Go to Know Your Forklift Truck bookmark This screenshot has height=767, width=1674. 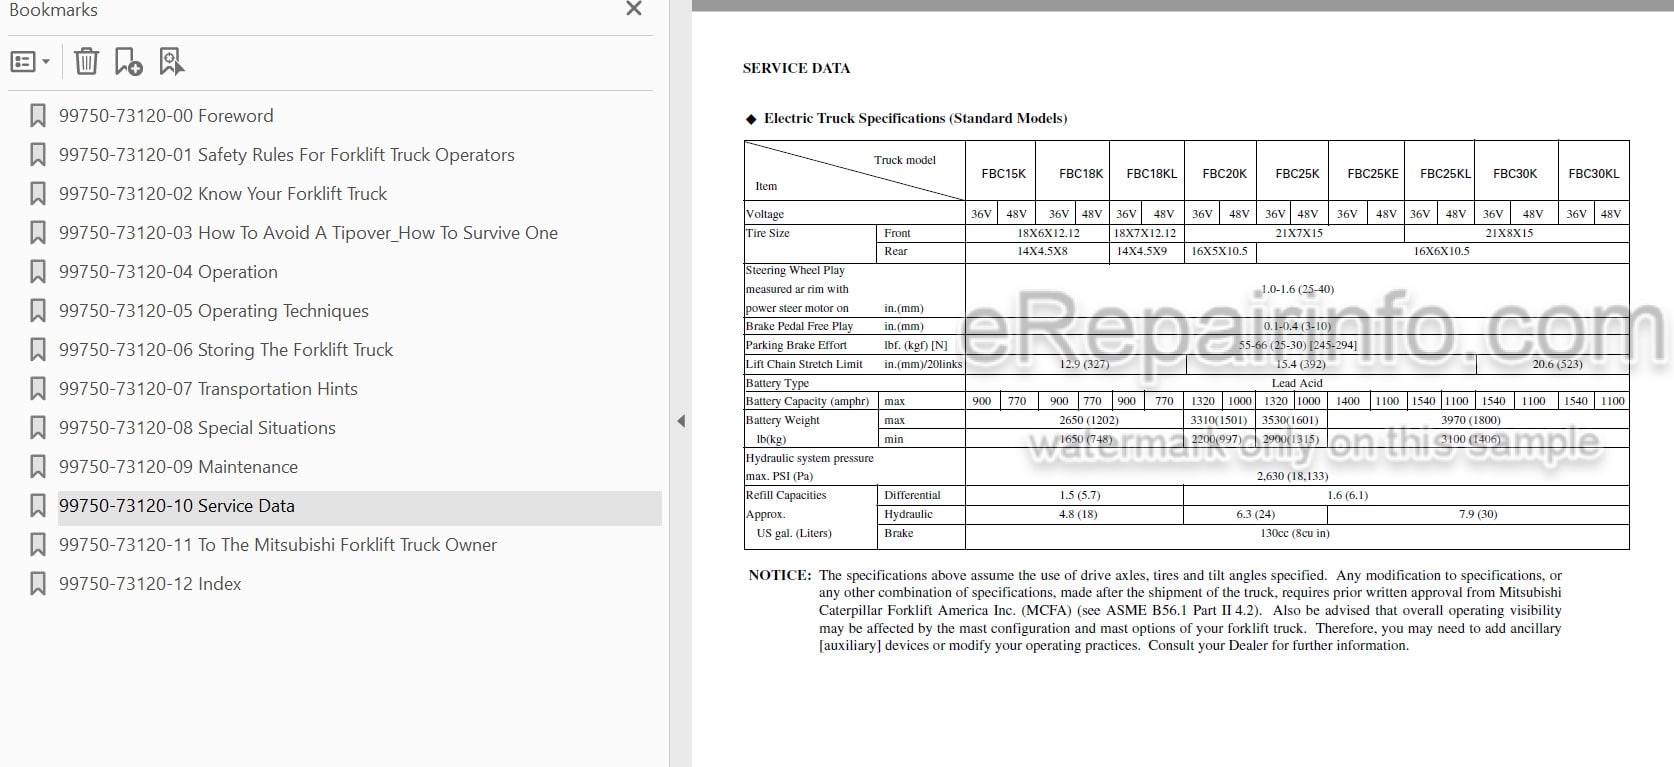(x=222, y=194)
